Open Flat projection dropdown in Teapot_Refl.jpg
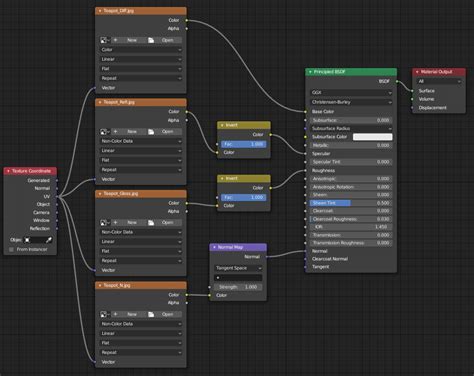Screen dimensions: 474x376 [x=141, y=160]
